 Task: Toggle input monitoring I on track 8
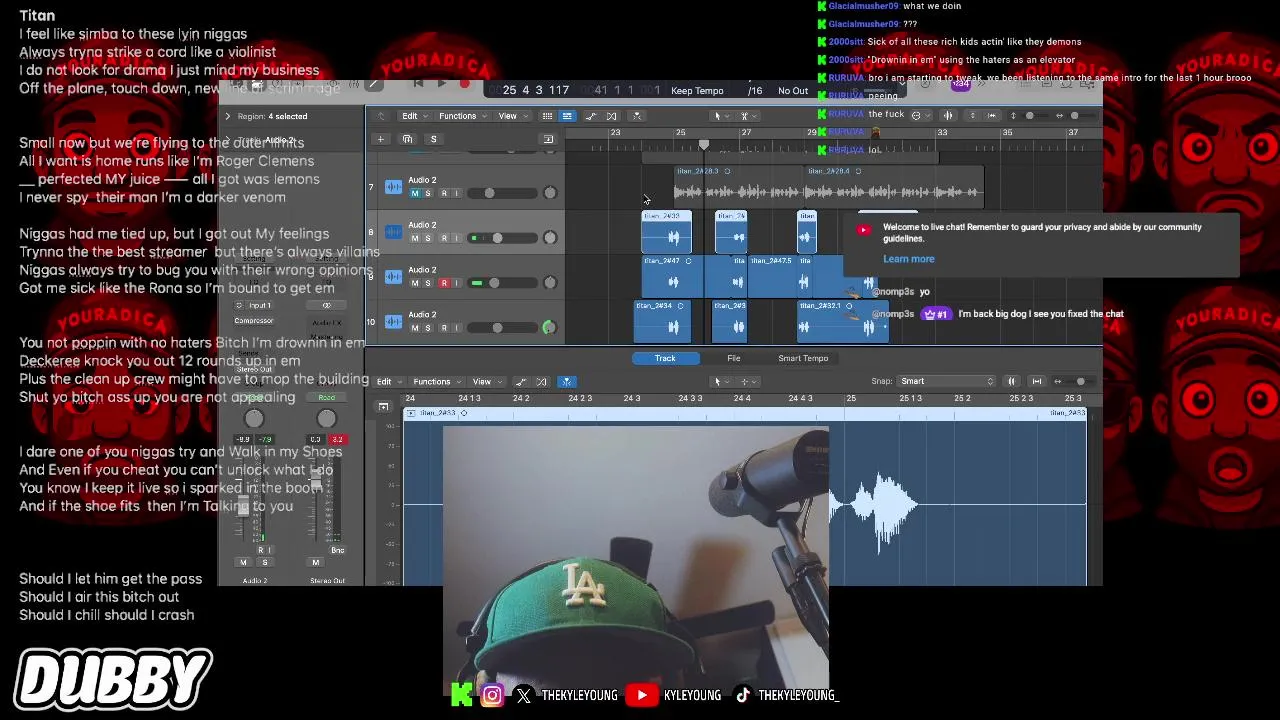coord(457,238)
